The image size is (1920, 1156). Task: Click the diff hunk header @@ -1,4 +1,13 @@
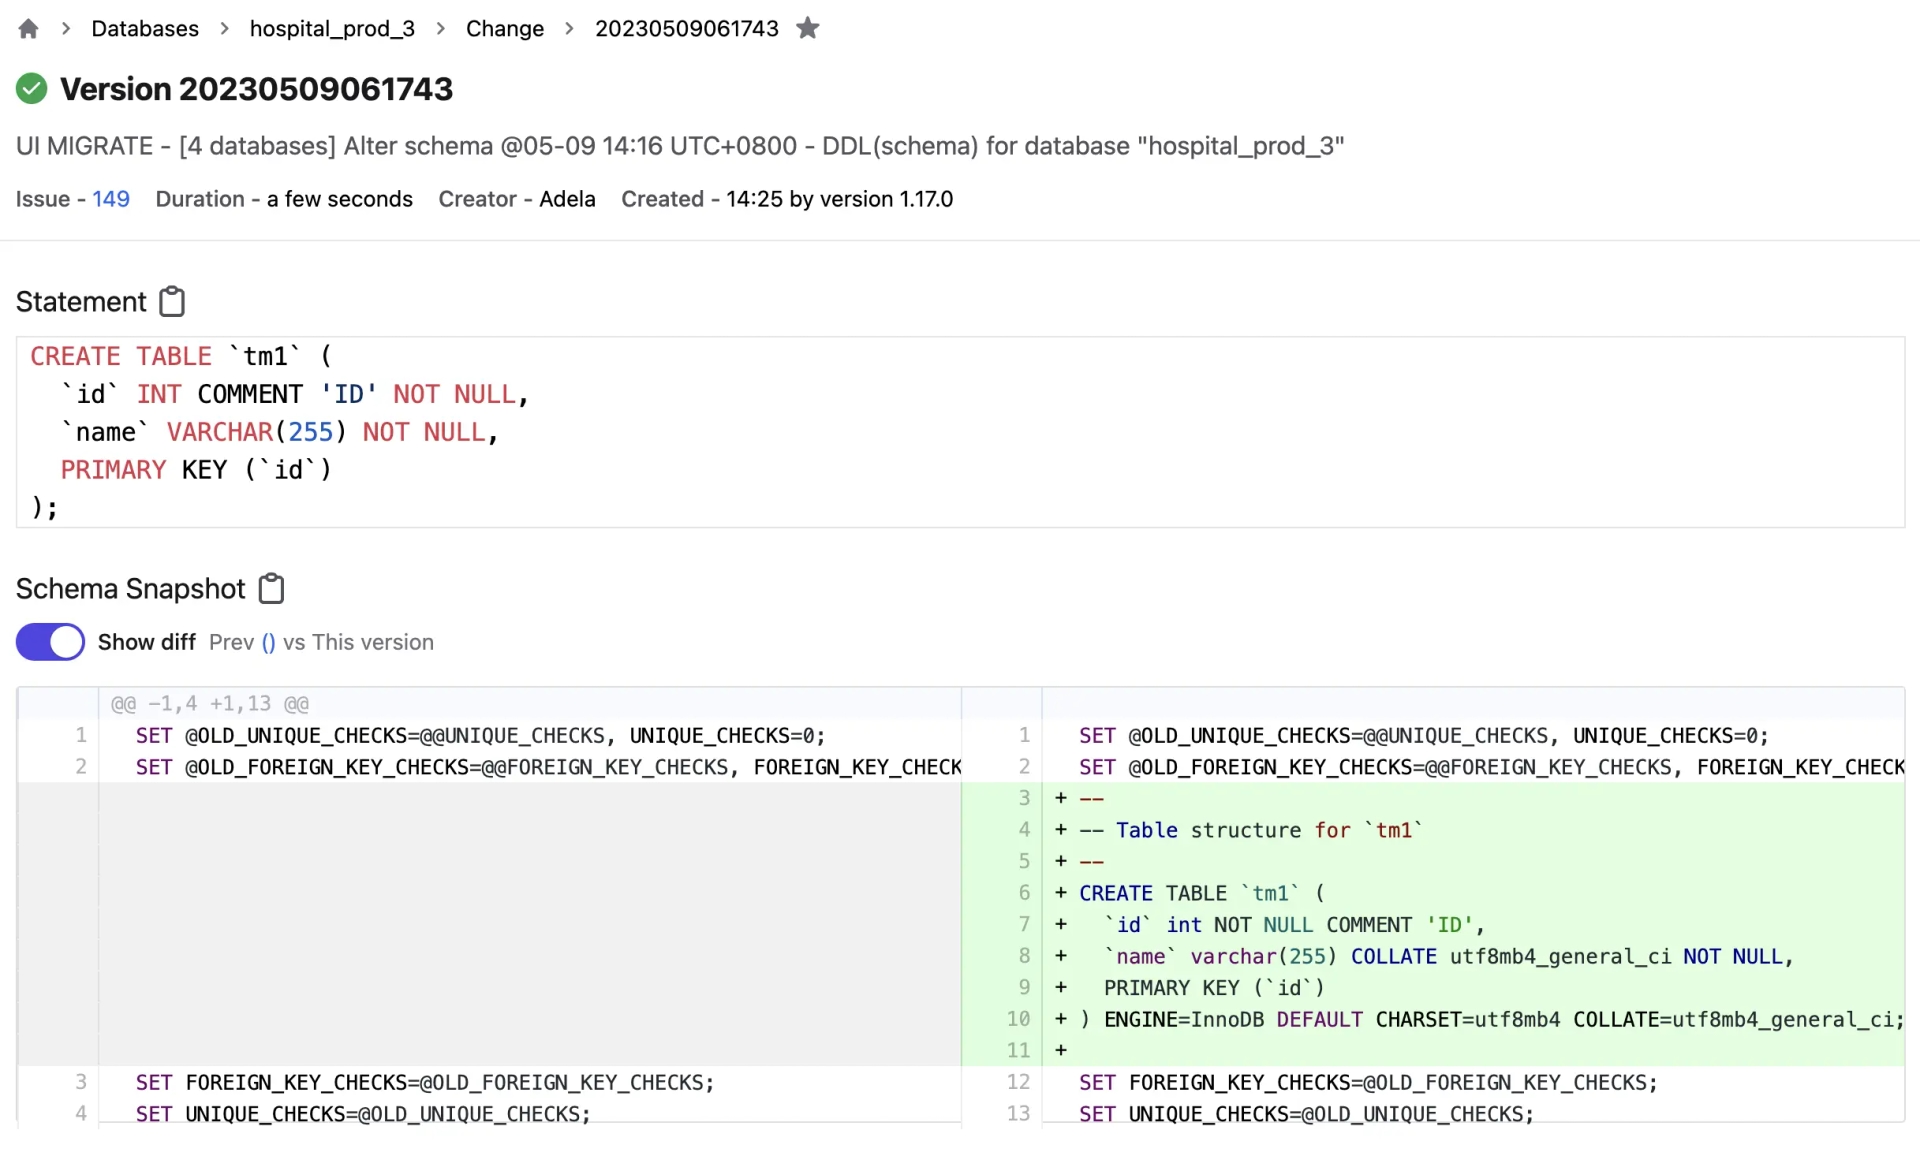210,704
